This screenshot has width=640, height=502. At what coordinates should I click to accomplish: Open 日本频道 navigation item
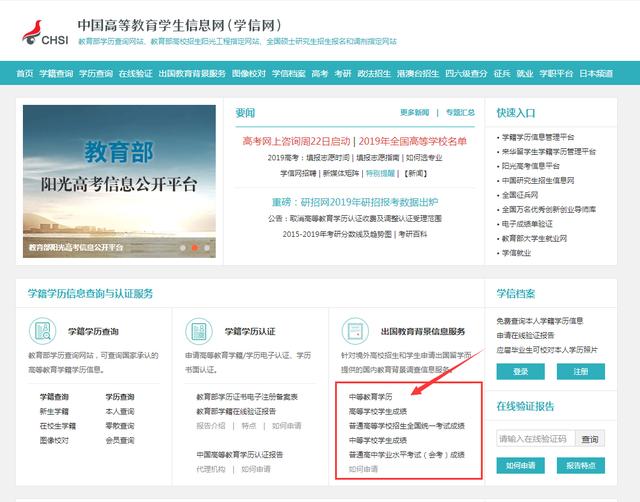pyautogui.click(x=596, y=73)
